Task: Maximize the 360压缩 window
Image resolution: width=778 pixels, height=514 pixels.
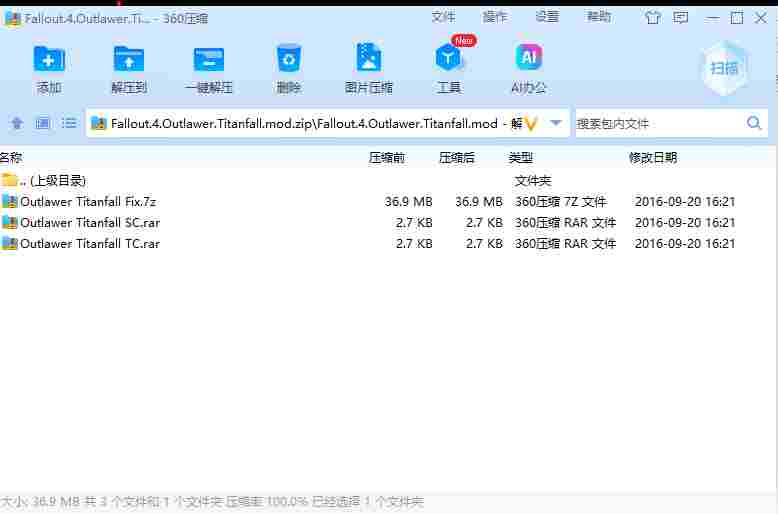Action: pos(737,18)
